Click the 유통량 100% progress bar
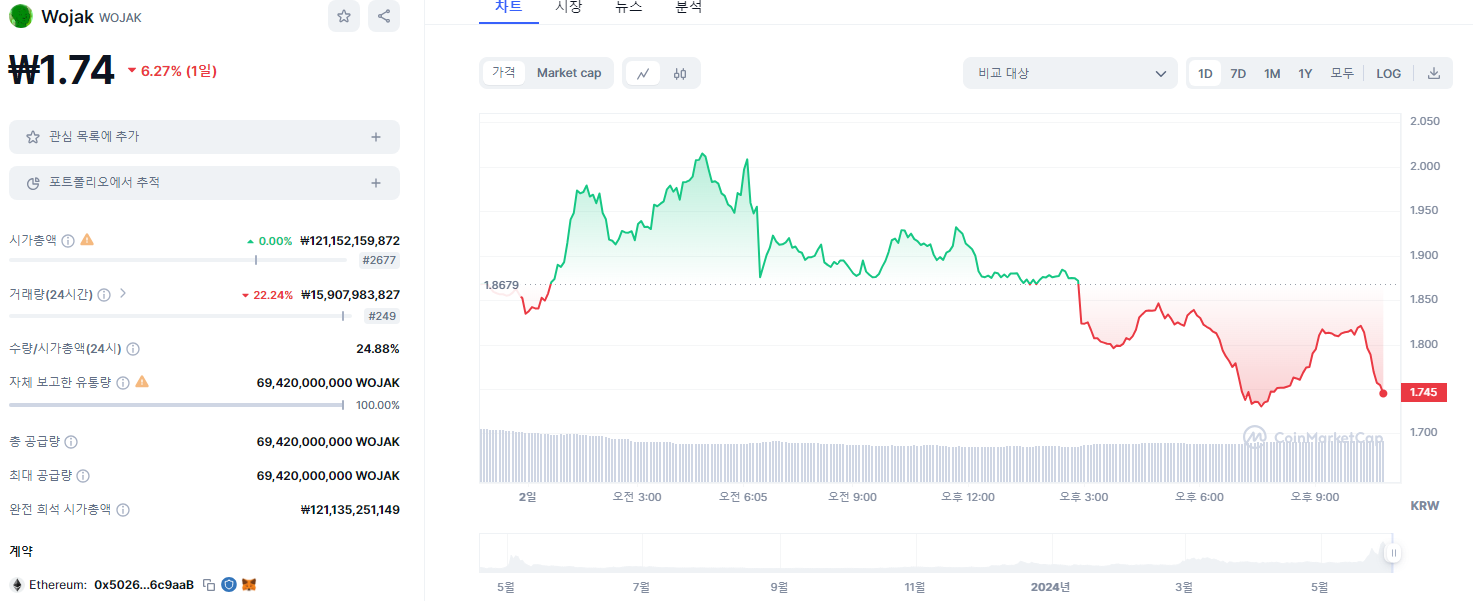1473x601 pixels. [176, 405]
